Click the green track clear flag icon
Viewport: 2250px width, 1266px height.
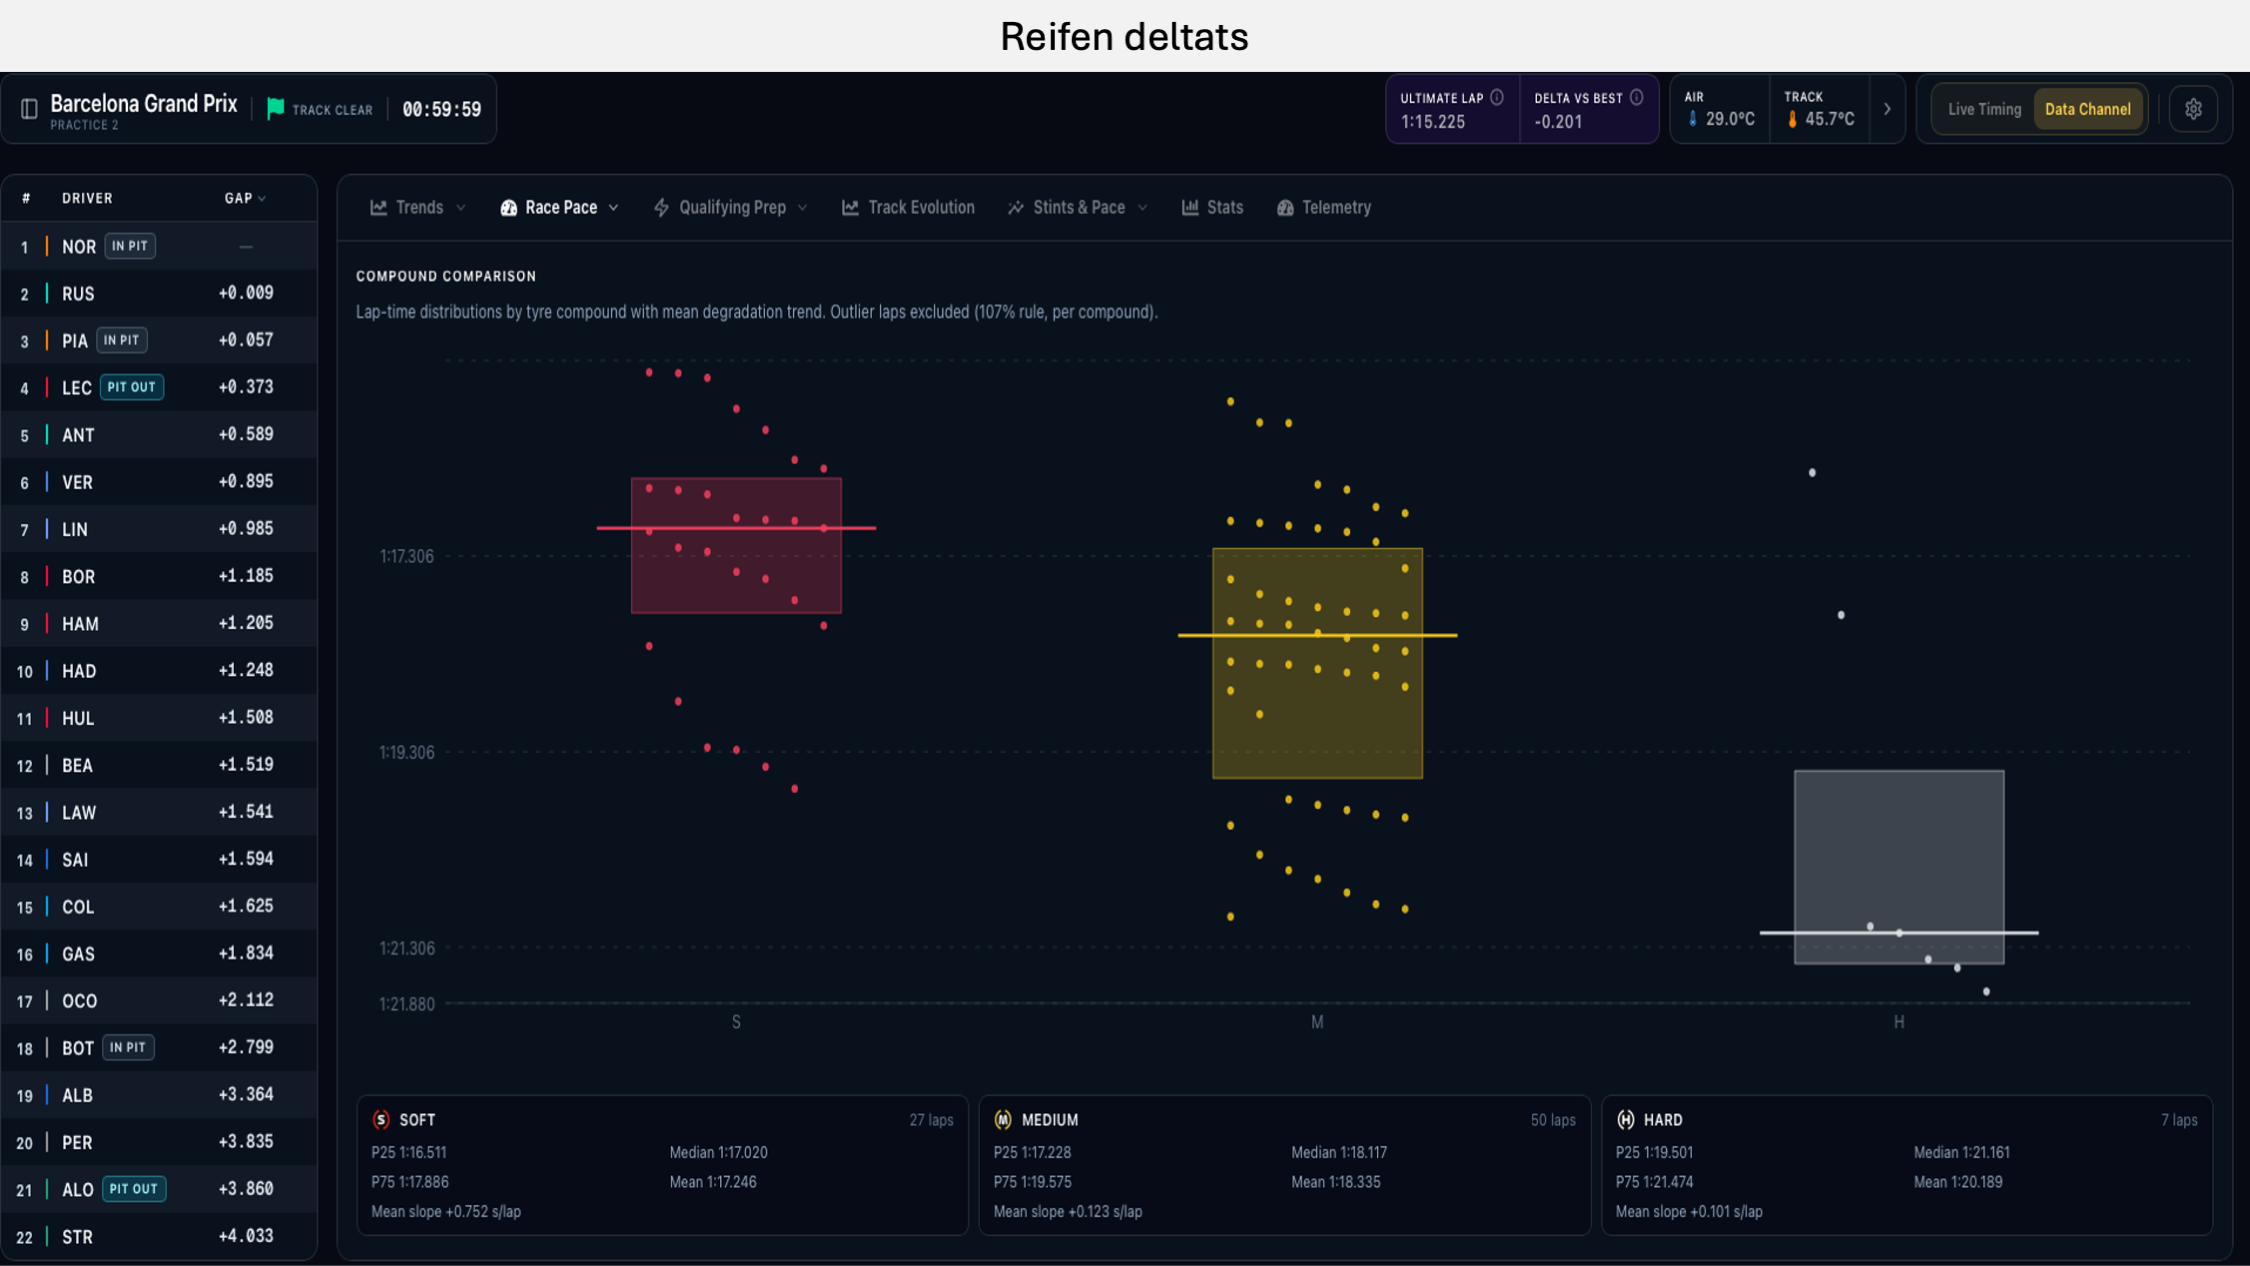(x=275, y=108)
